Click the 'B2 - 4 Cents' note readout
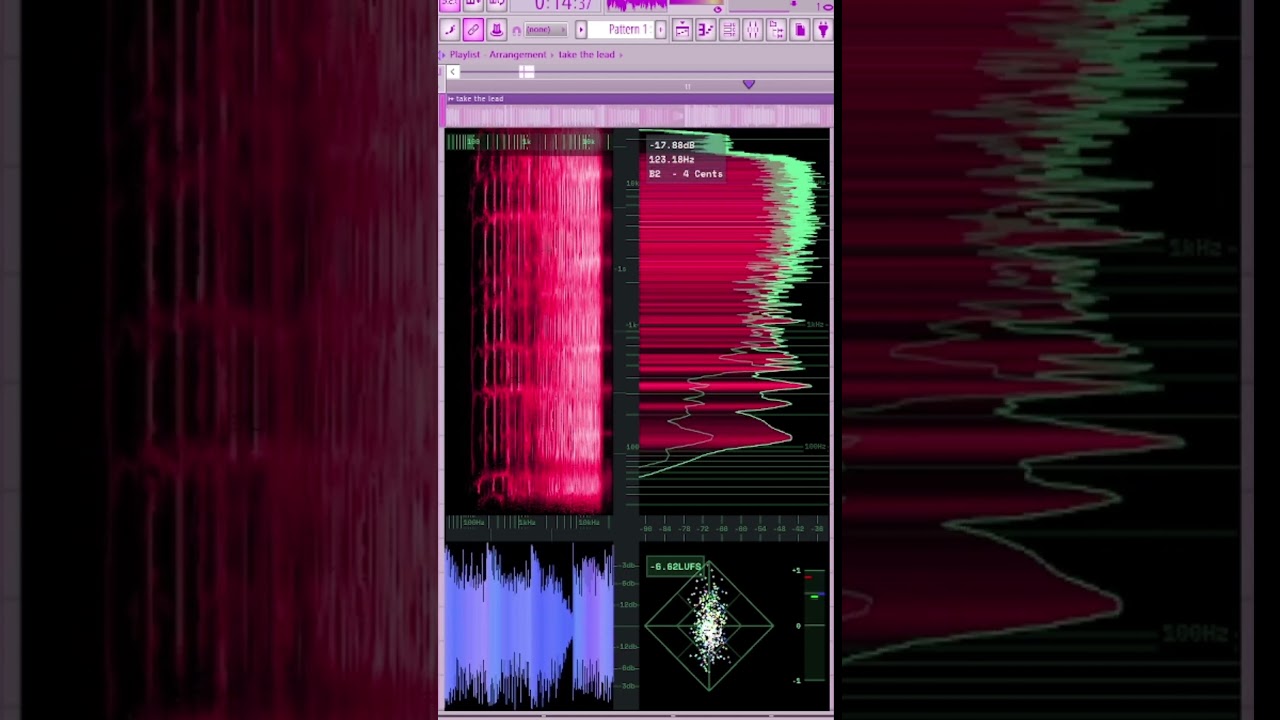 pos(686,174)
